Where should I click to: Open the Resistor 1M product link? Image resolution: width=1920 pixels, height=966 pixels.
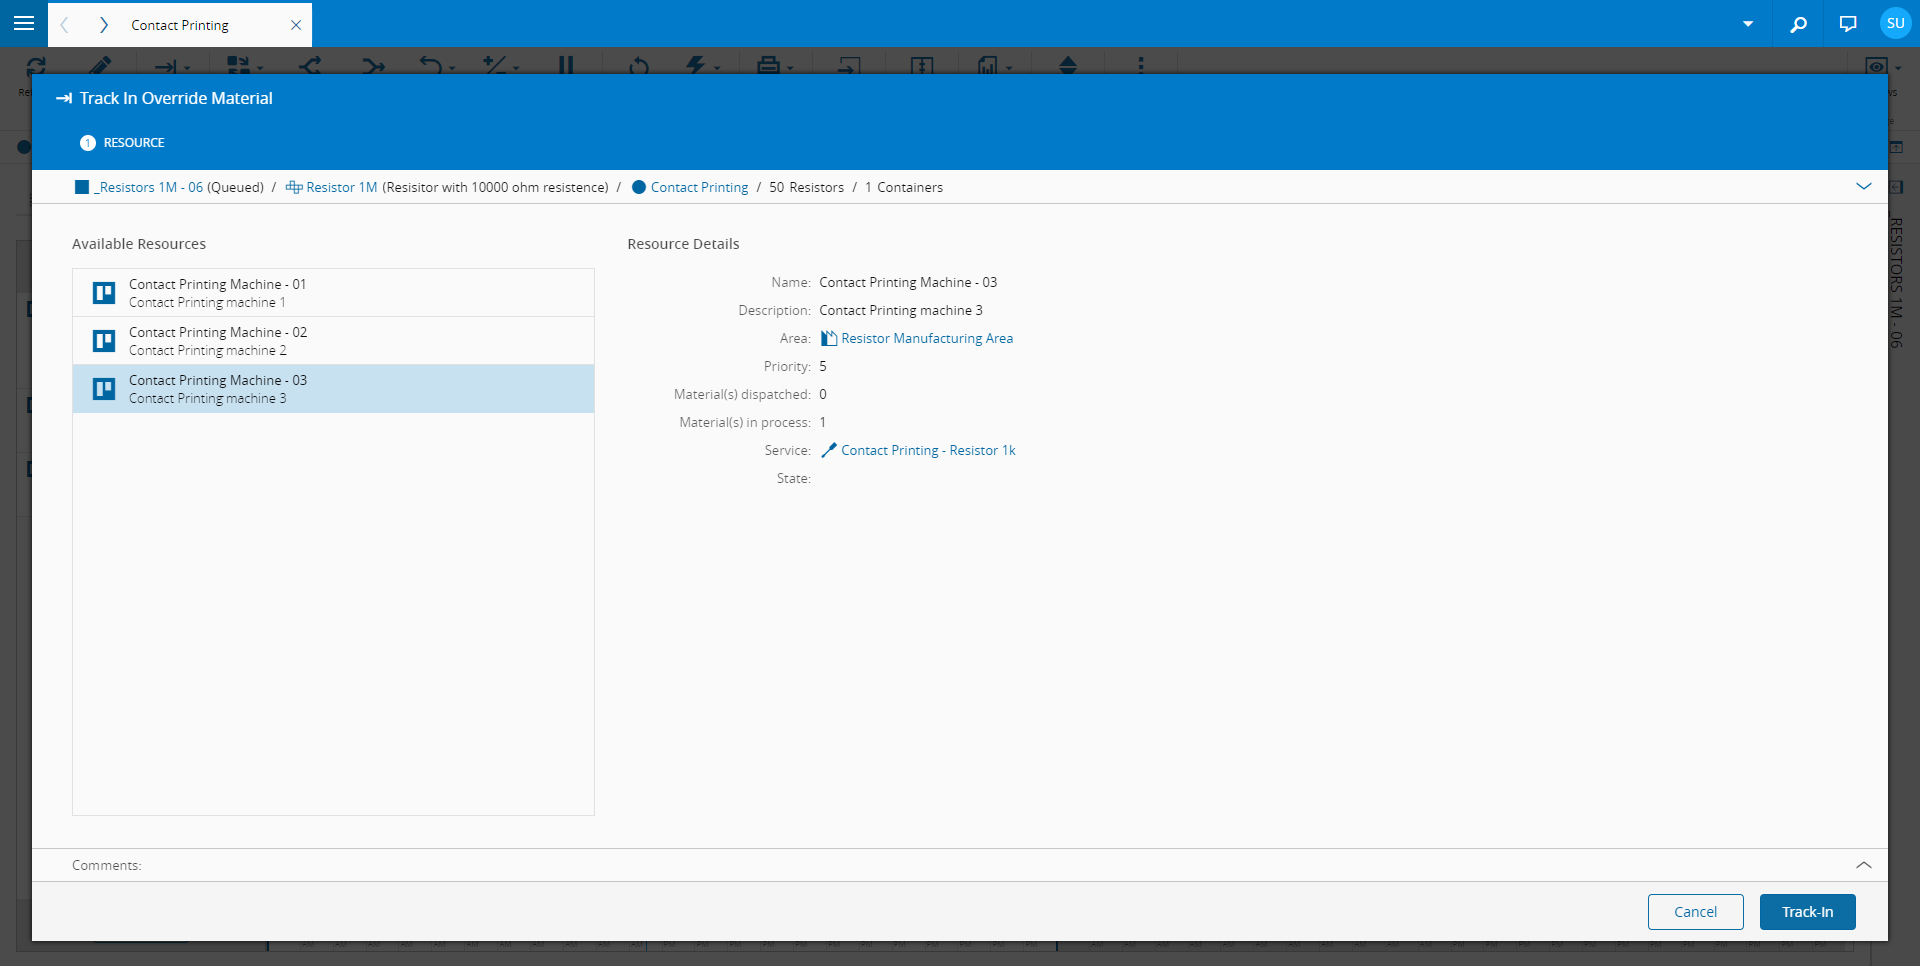pos(341,188)
